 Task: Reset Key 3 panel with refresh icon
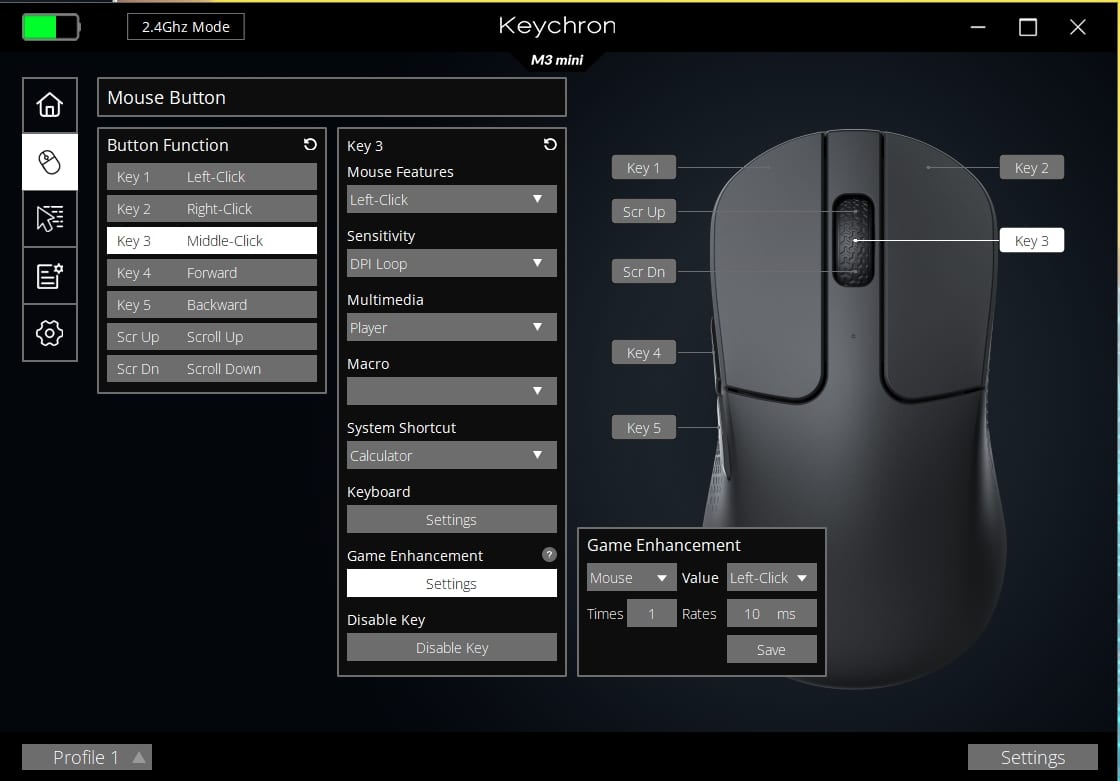550,145
